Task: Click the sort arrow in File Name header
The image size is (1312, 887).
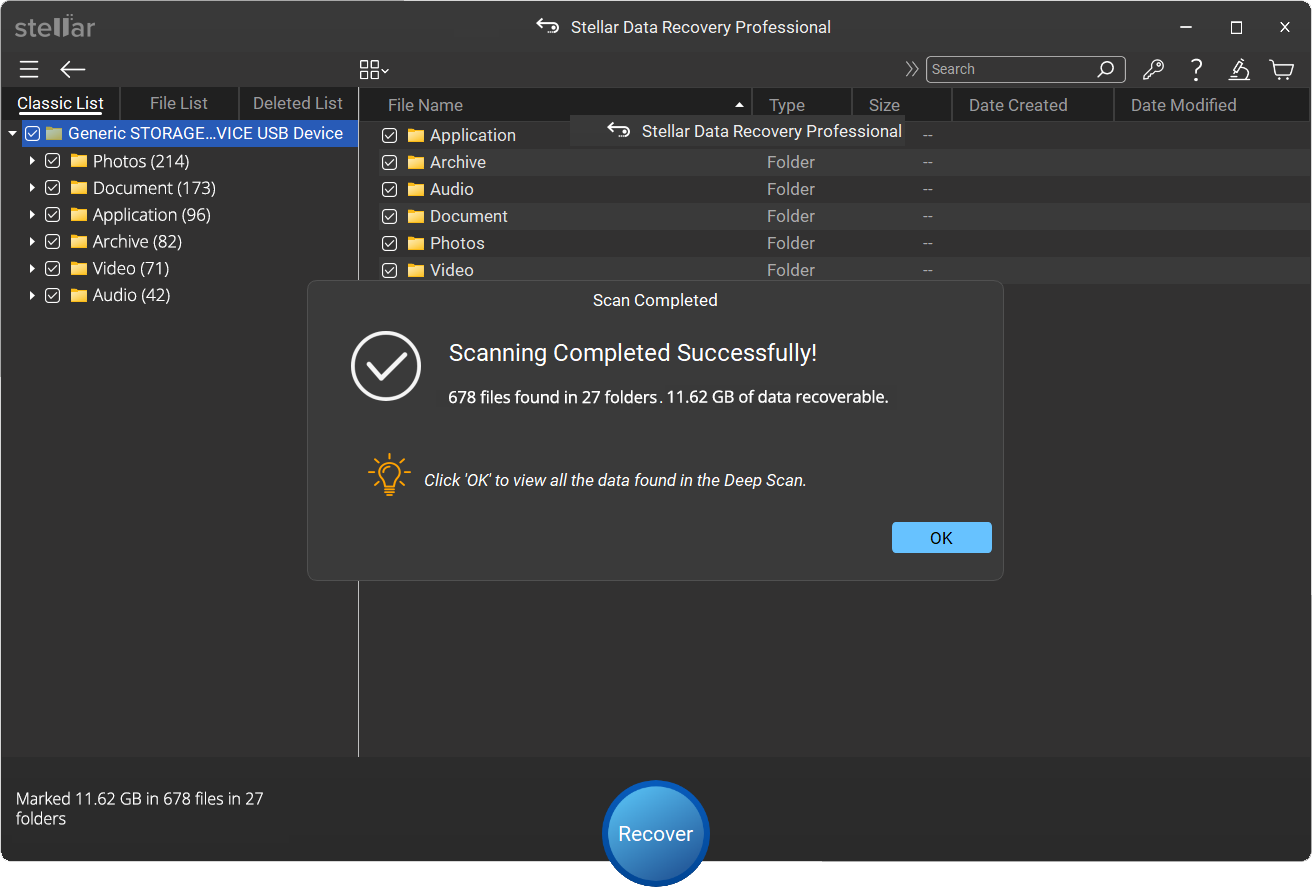Action: [x=739, y=105]
